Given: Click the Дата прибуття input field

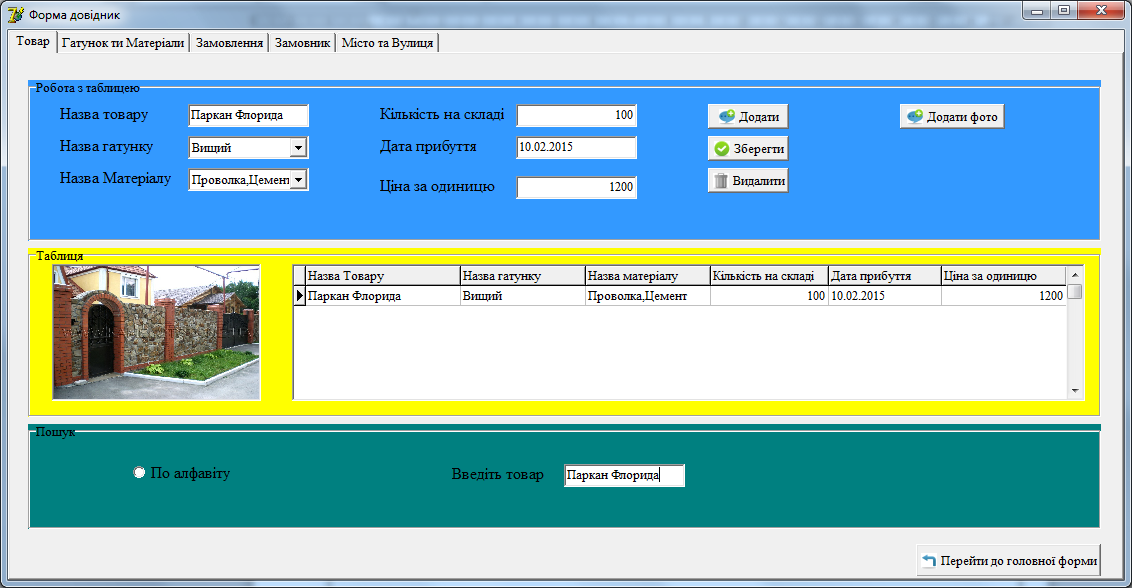Looking at the screenshot, I should 576,148.
